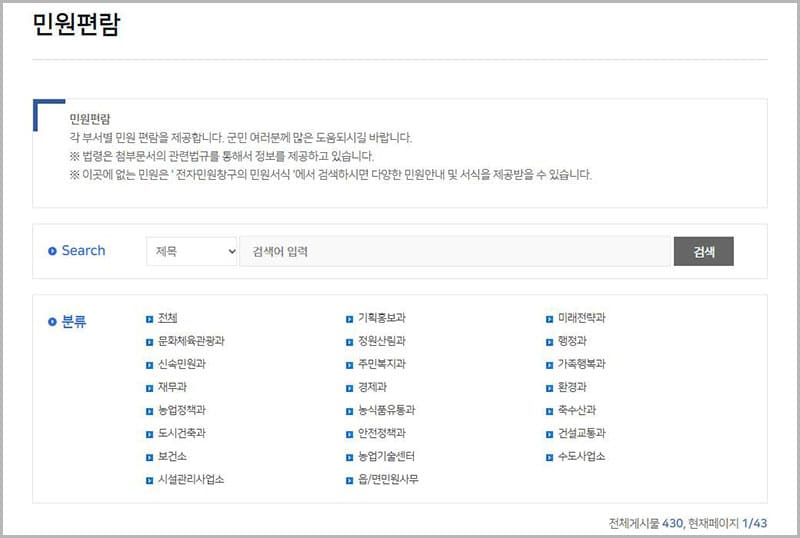Open the 읍/면민원사무 category
This screenshot has width=800, height=538.
tap(388, 479)
